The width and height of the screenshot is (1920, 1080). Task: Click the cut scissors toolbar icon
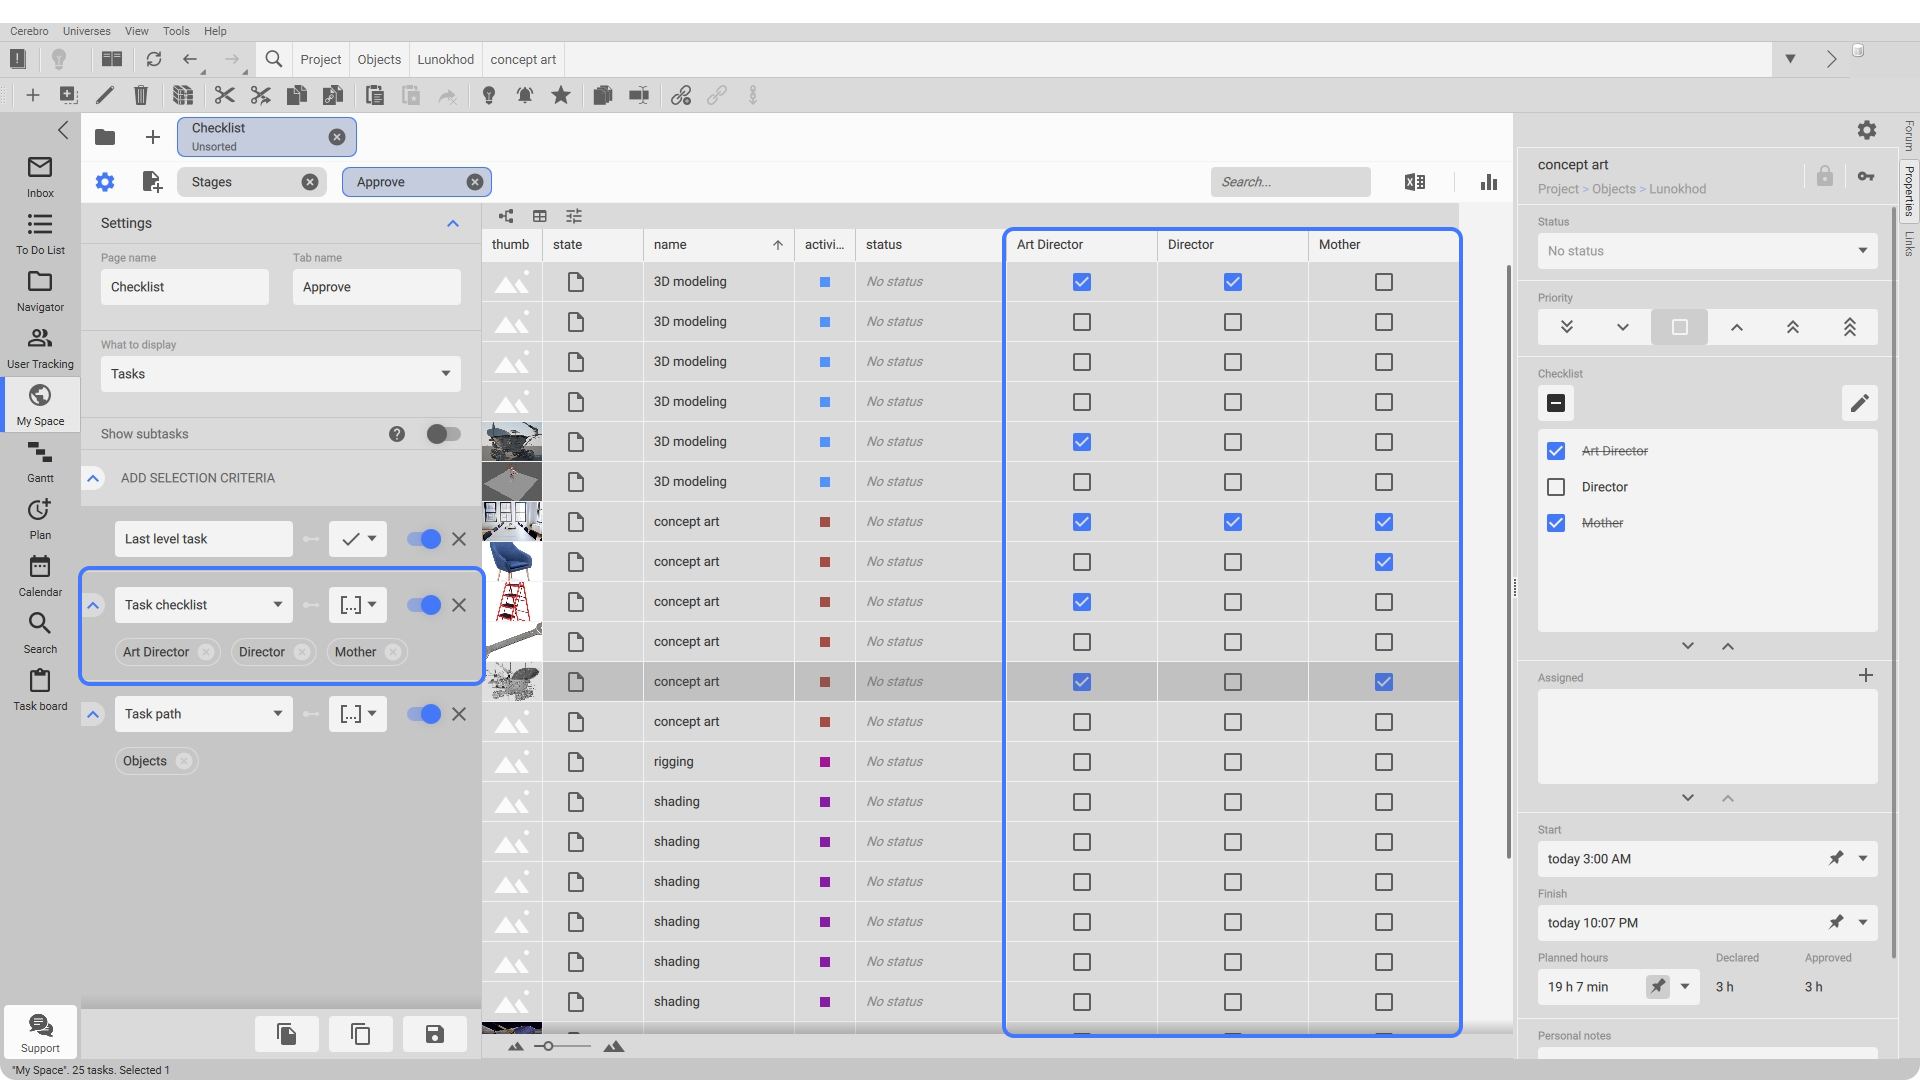[x=224, y=95]
